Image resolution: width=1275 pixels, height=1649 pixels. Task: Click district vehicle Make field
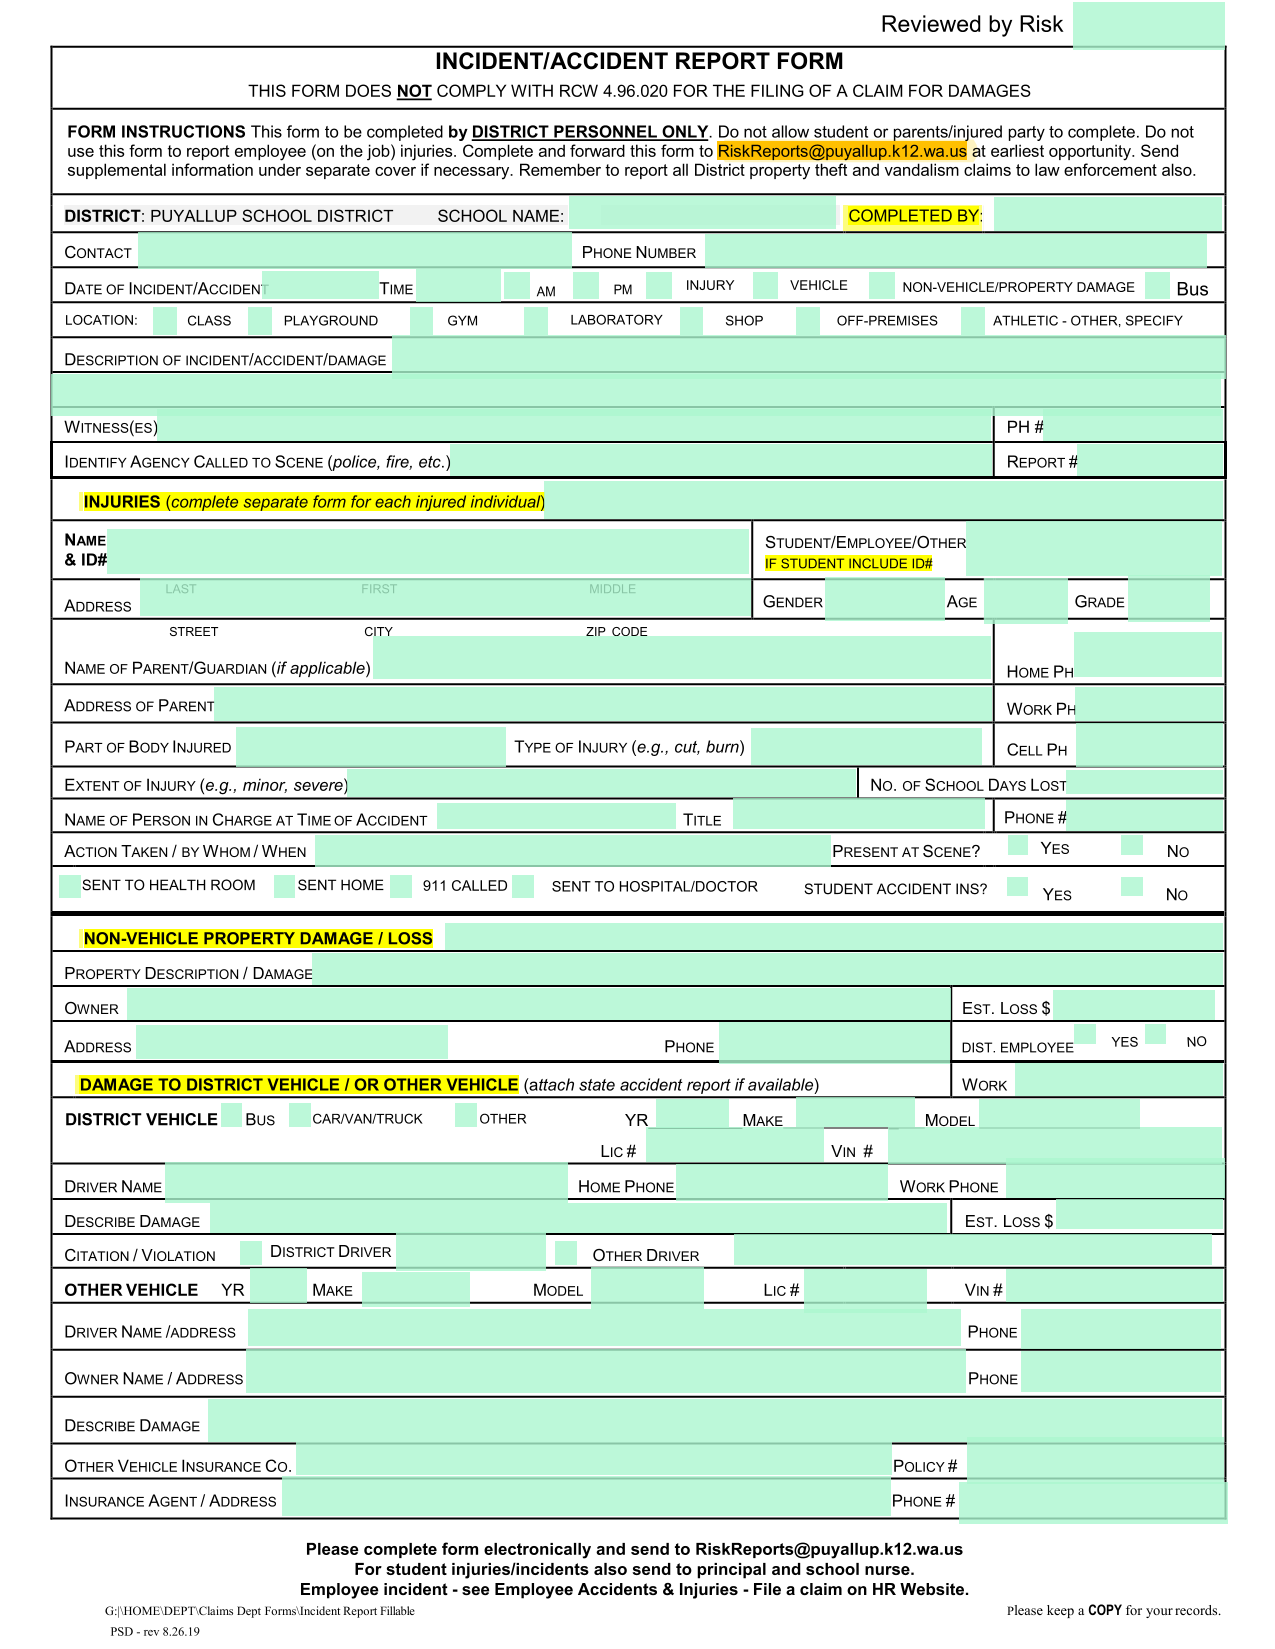pyautogui.click(x=855, y=1114)
